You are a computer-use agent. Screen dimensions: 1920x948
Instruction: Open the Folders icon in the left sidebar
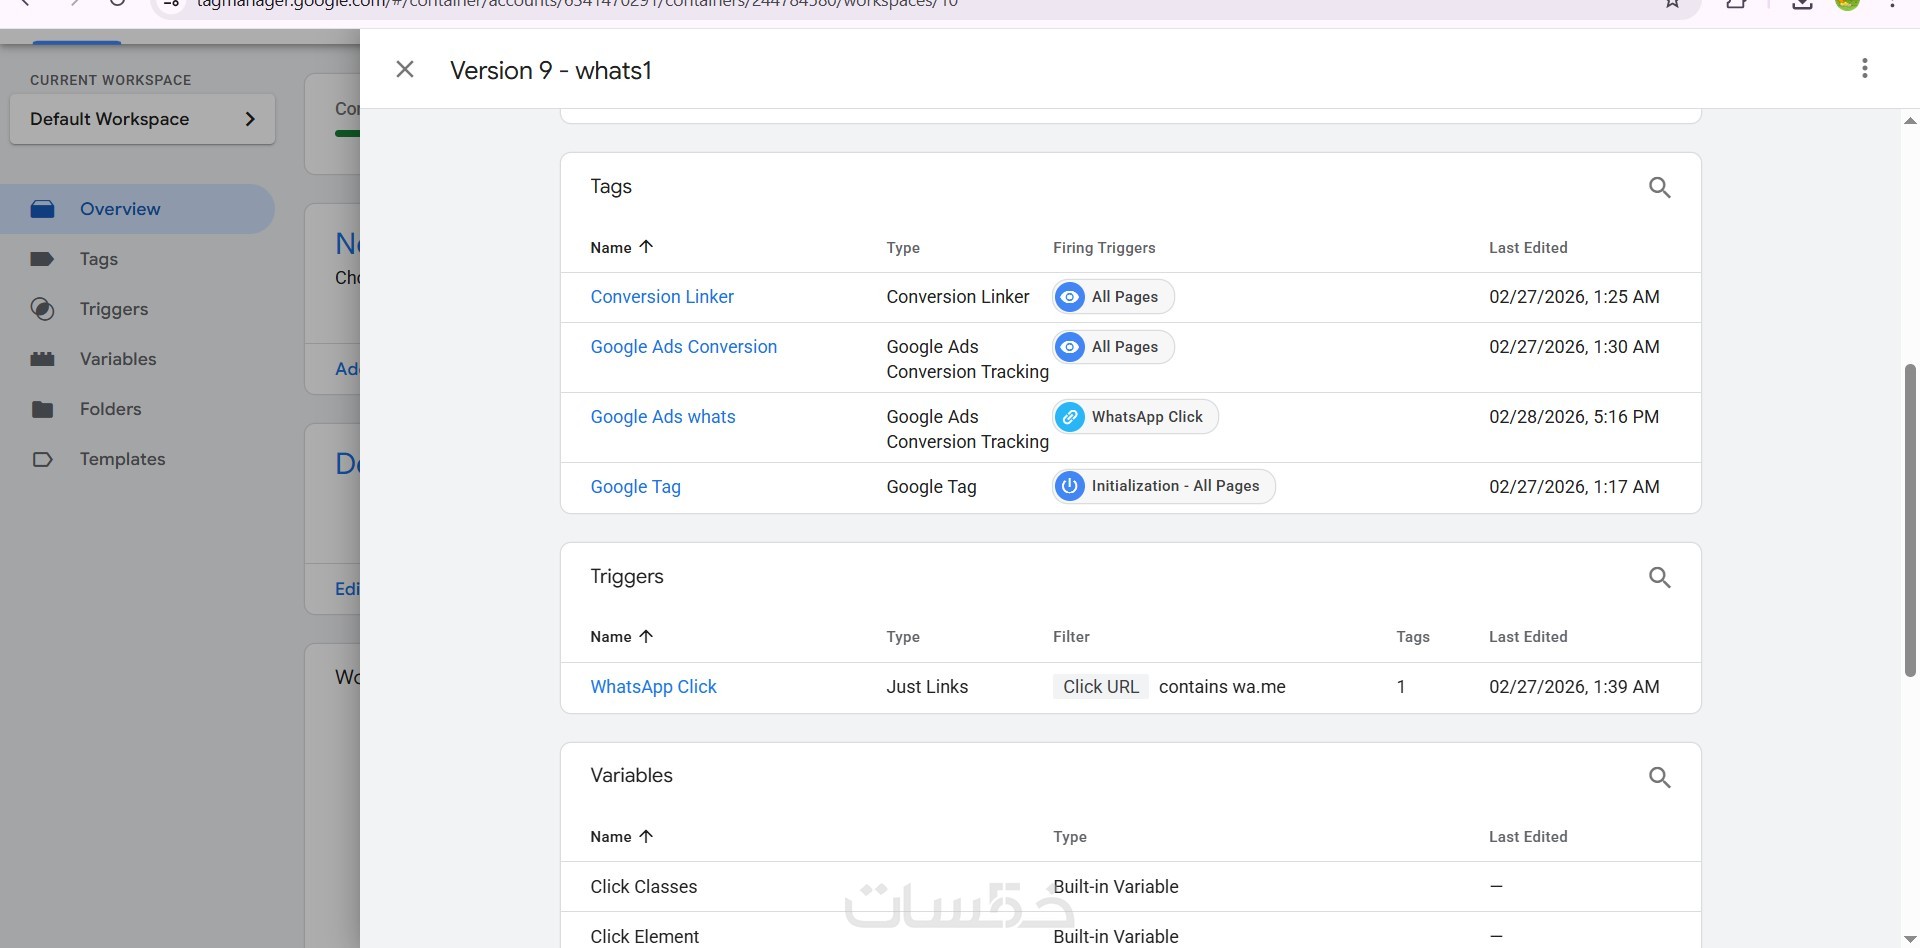pos(42,409)
